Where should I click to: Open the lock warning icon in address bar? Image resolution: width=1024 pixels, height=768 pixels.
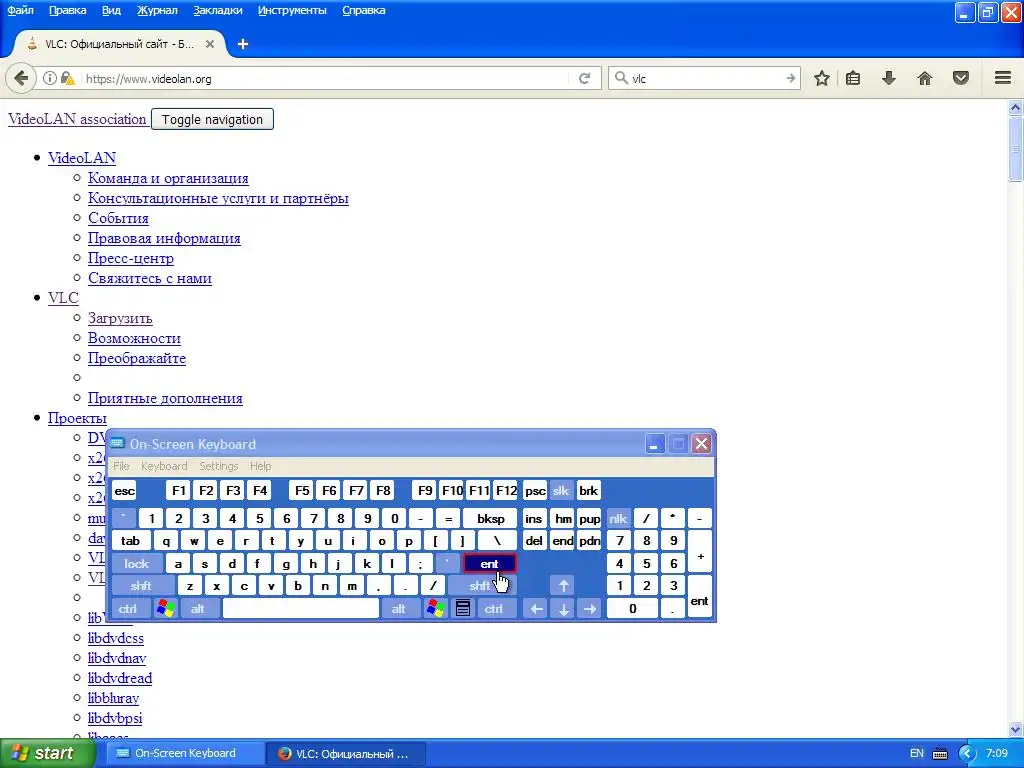click(67, 78)
